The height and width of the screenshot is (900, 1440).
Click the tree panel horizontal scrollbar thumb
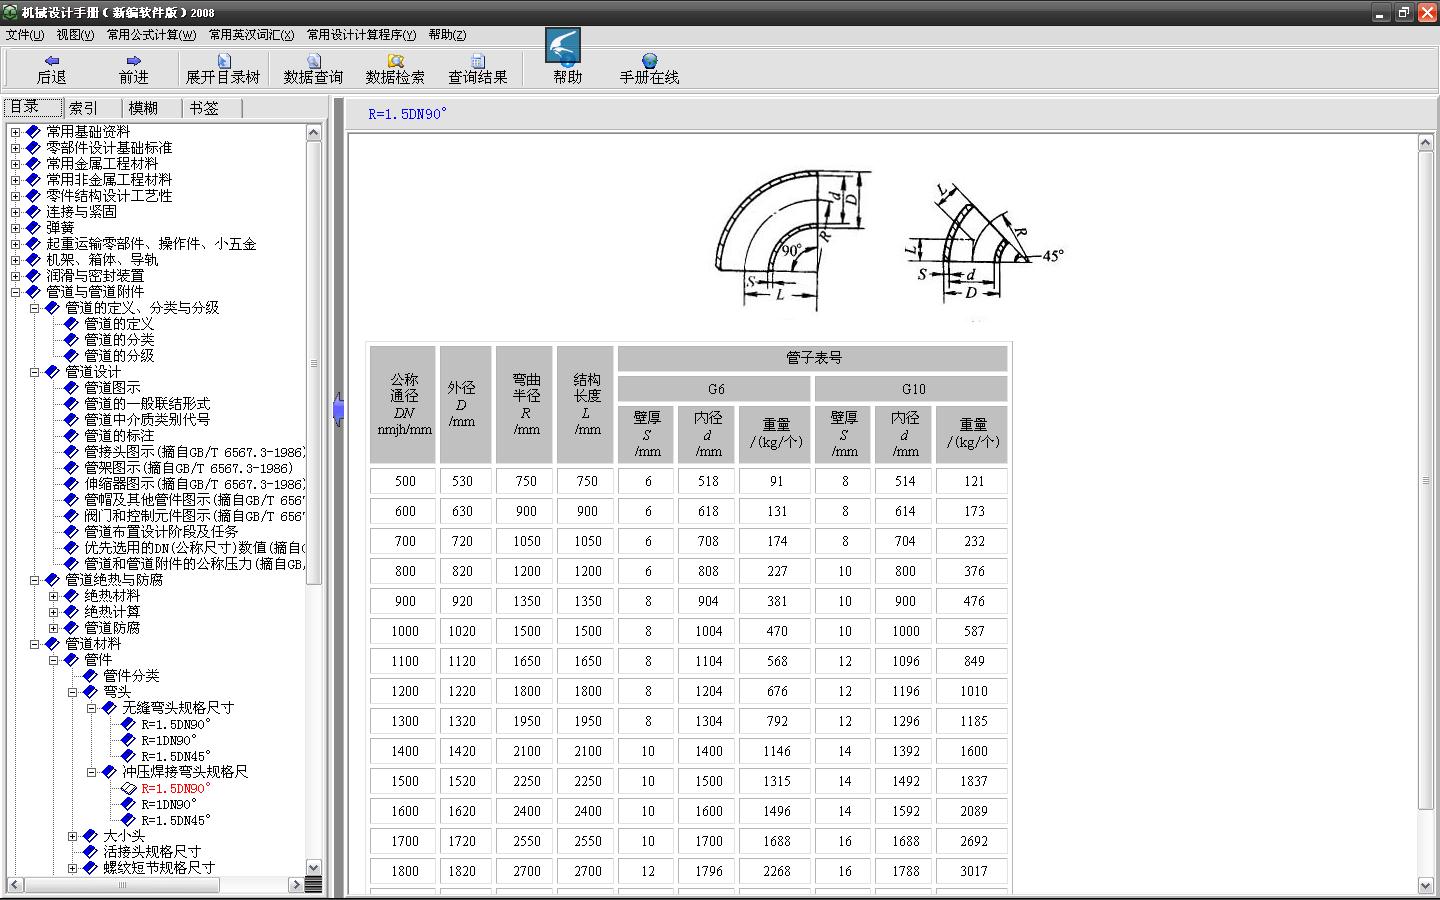124,885
